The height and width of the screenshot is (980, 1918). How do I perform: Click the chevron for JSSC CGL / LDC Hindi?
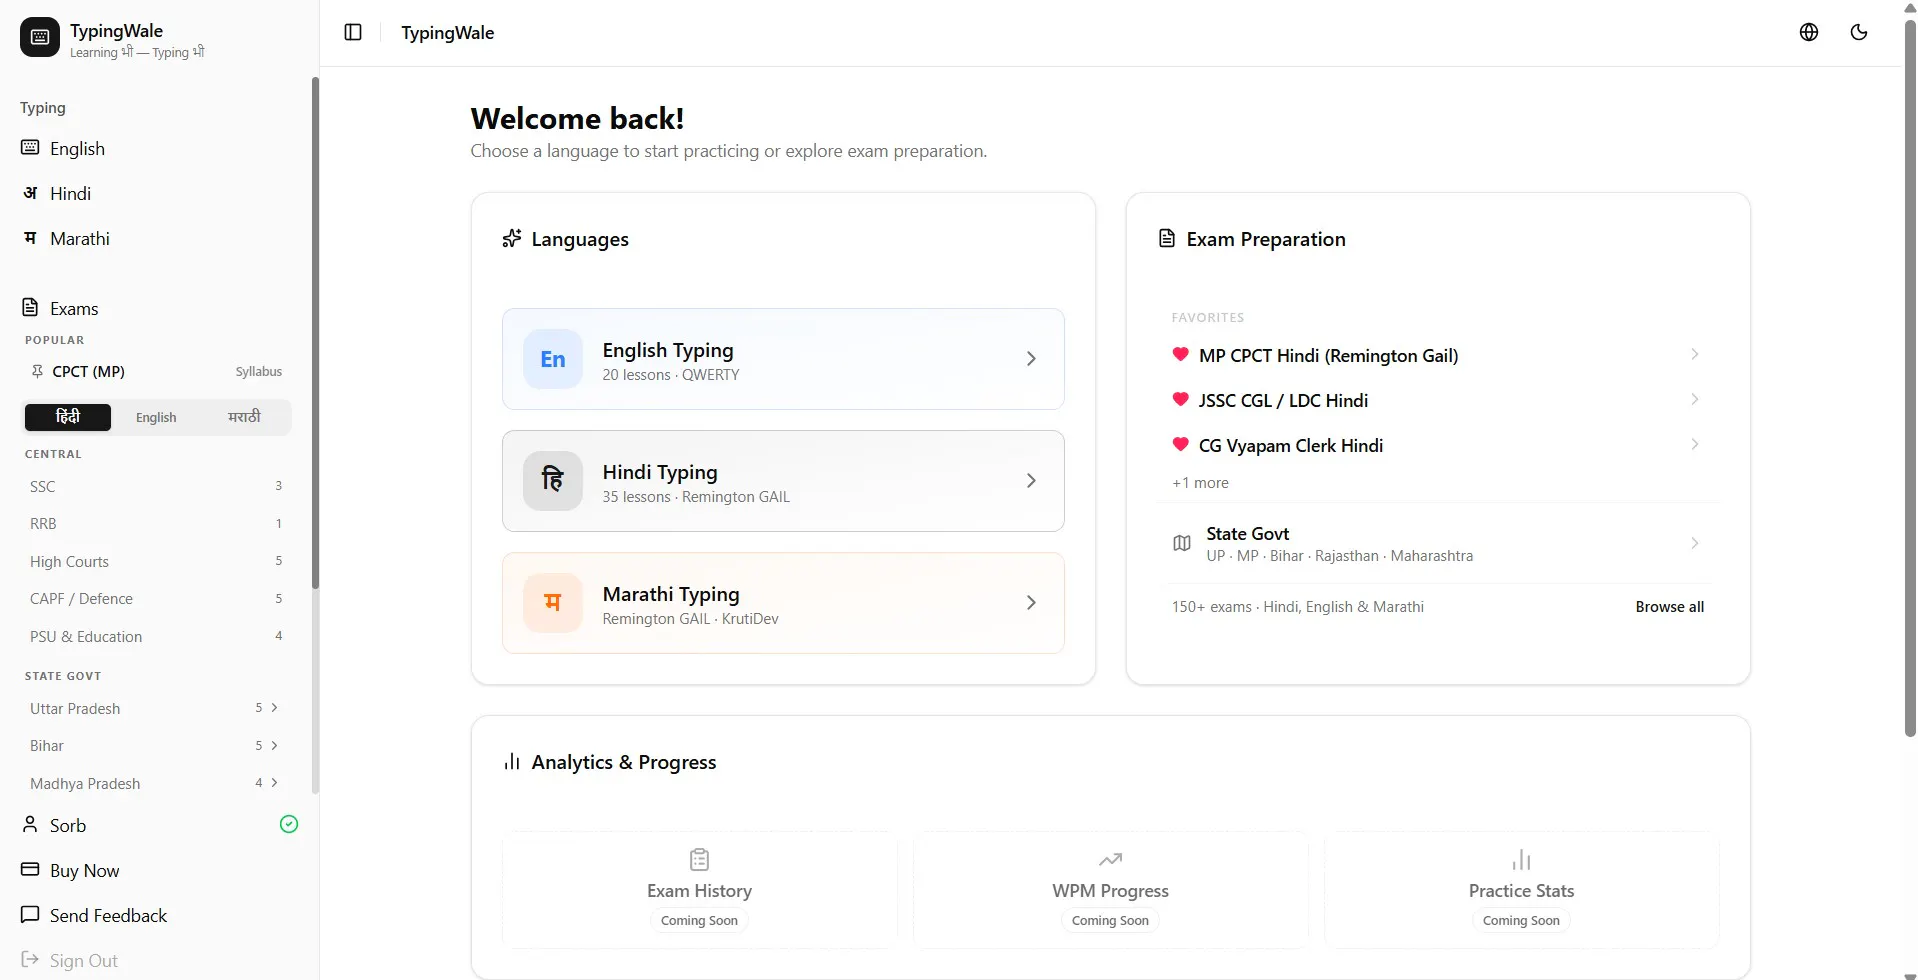[1694, 399]
